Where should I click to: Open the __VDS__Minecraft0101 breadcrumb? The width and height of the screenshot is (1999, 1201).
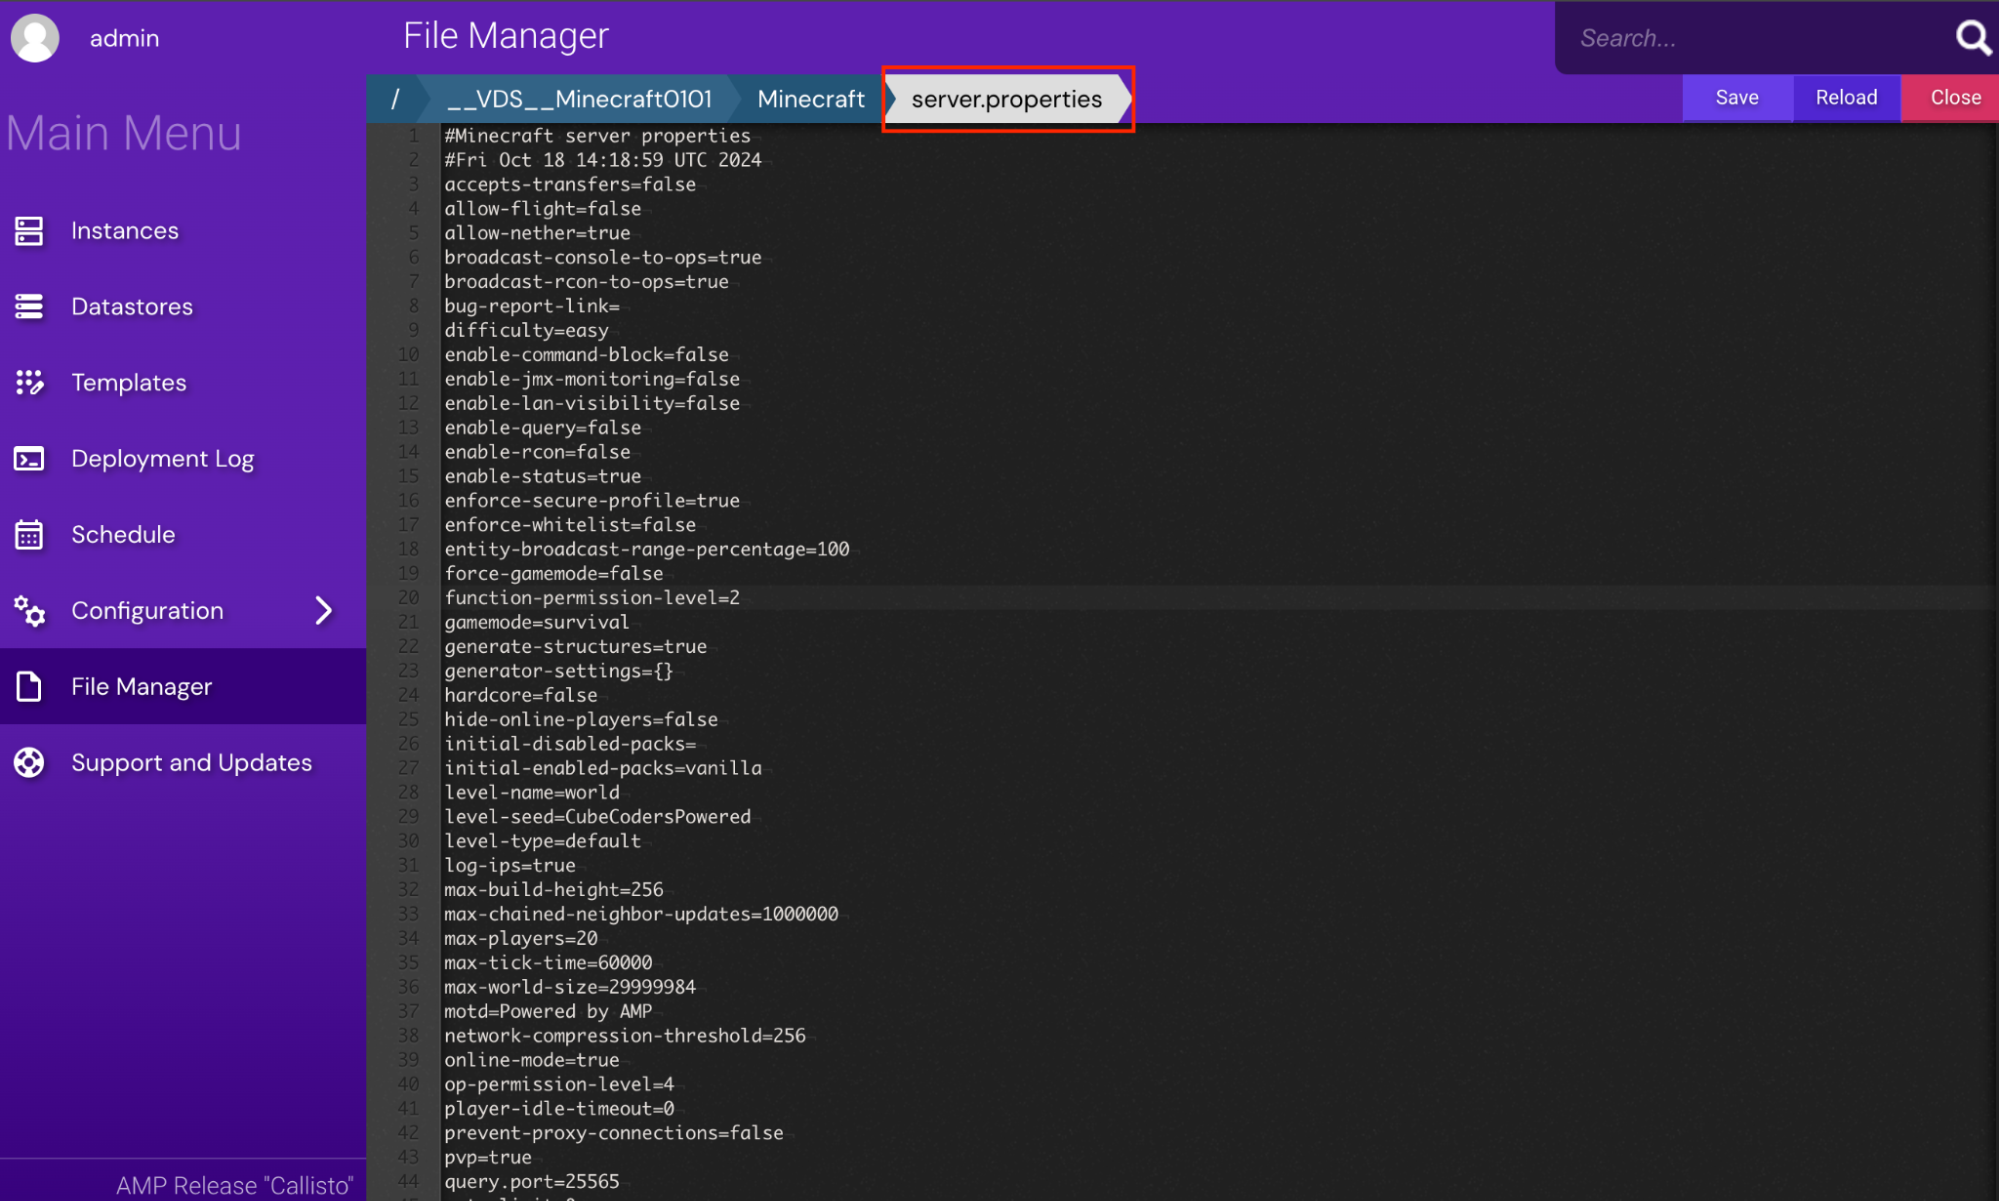[x=580, y=98]
